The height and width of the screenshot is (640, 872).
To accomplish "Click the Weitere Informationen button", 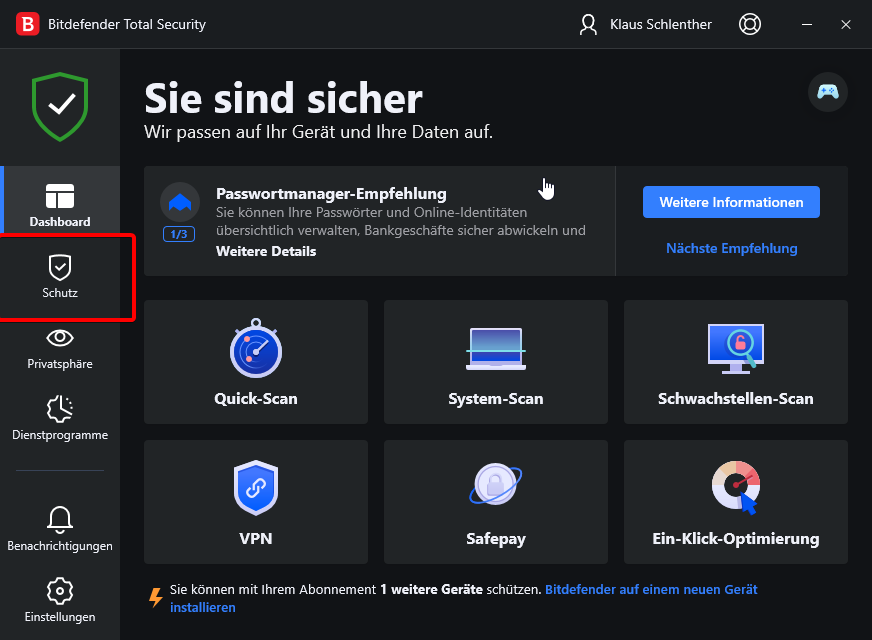I will tap(731, 202).
